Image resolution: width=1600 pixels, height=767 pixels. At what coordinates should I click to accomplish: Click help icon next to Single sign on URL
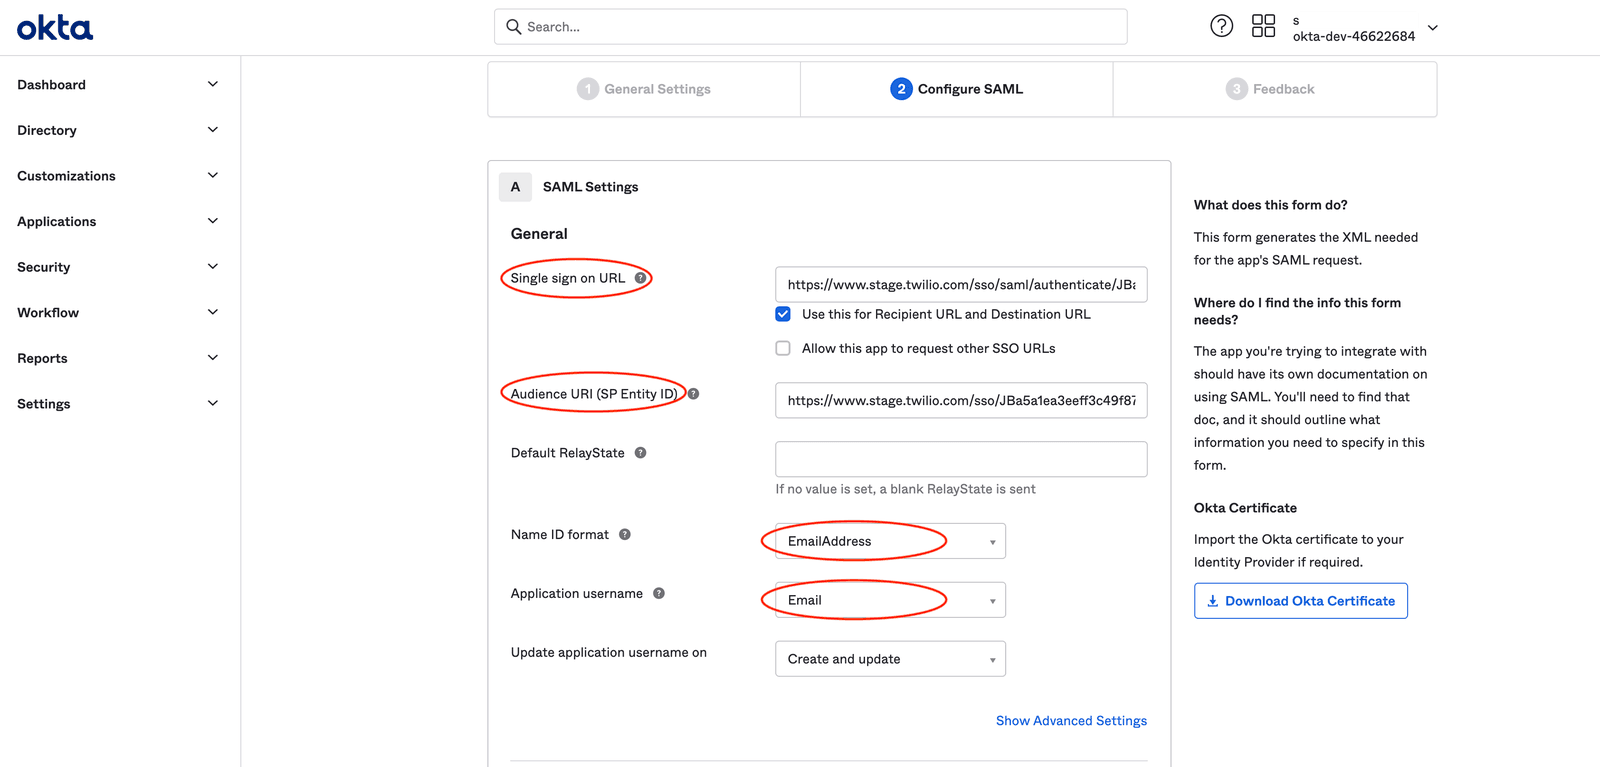[x=640, y=278]
